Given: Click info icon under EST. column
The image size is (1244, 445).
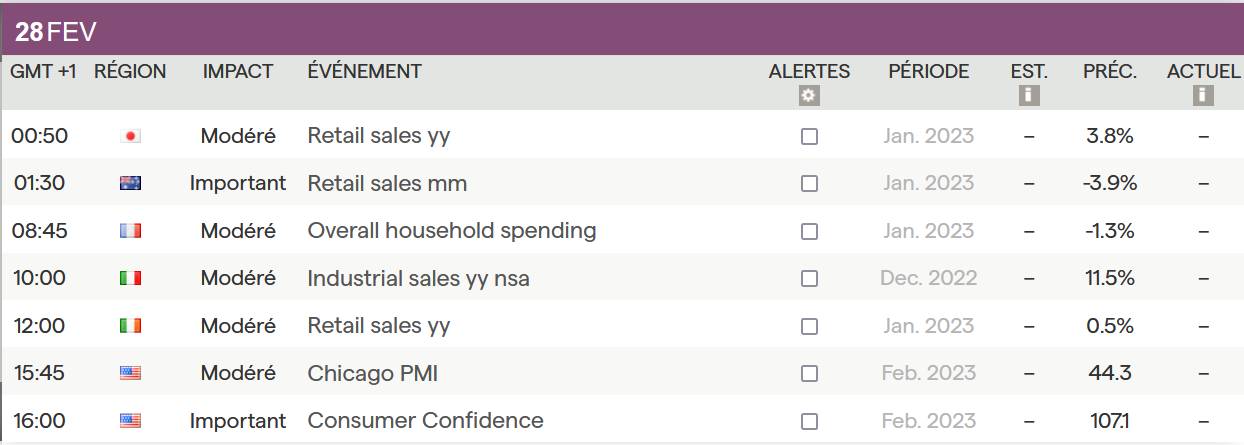Looking at the screenshot, I should [1028, 96].
